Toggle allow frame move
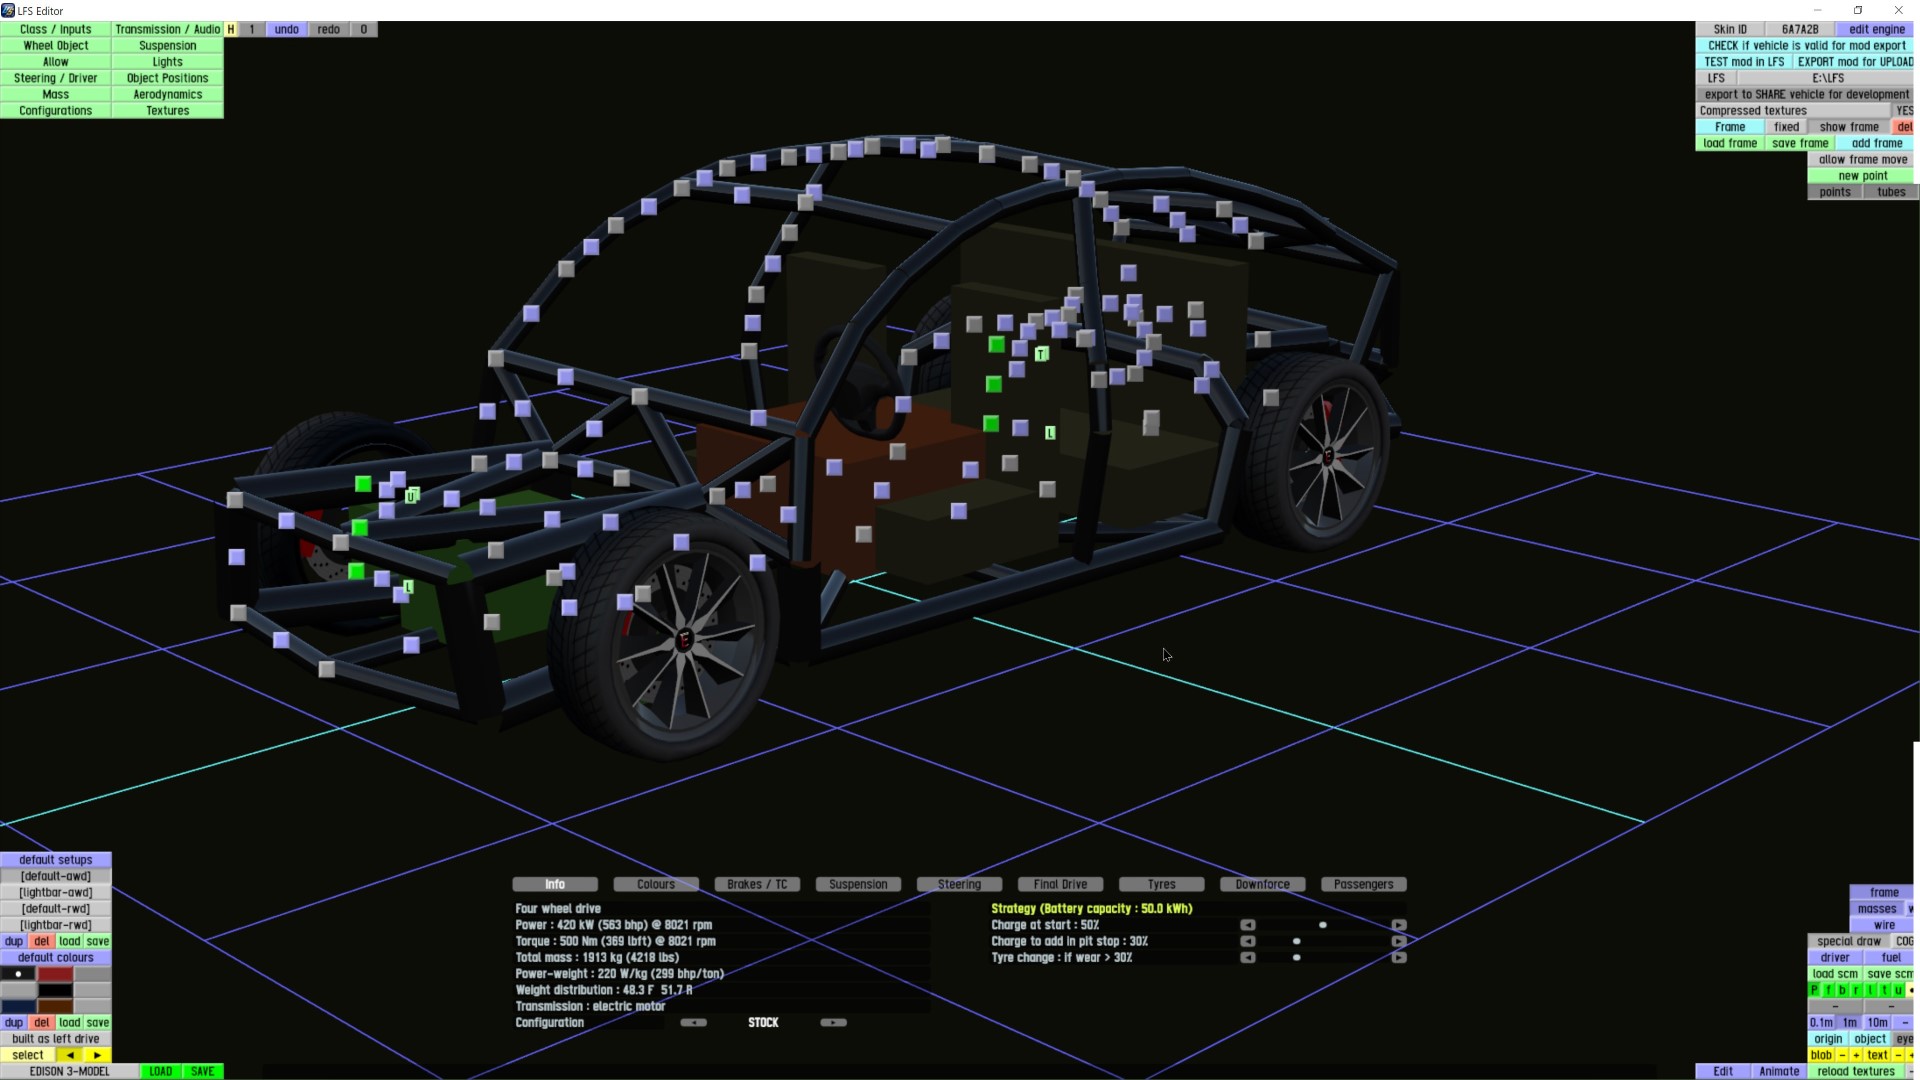 1862,160
